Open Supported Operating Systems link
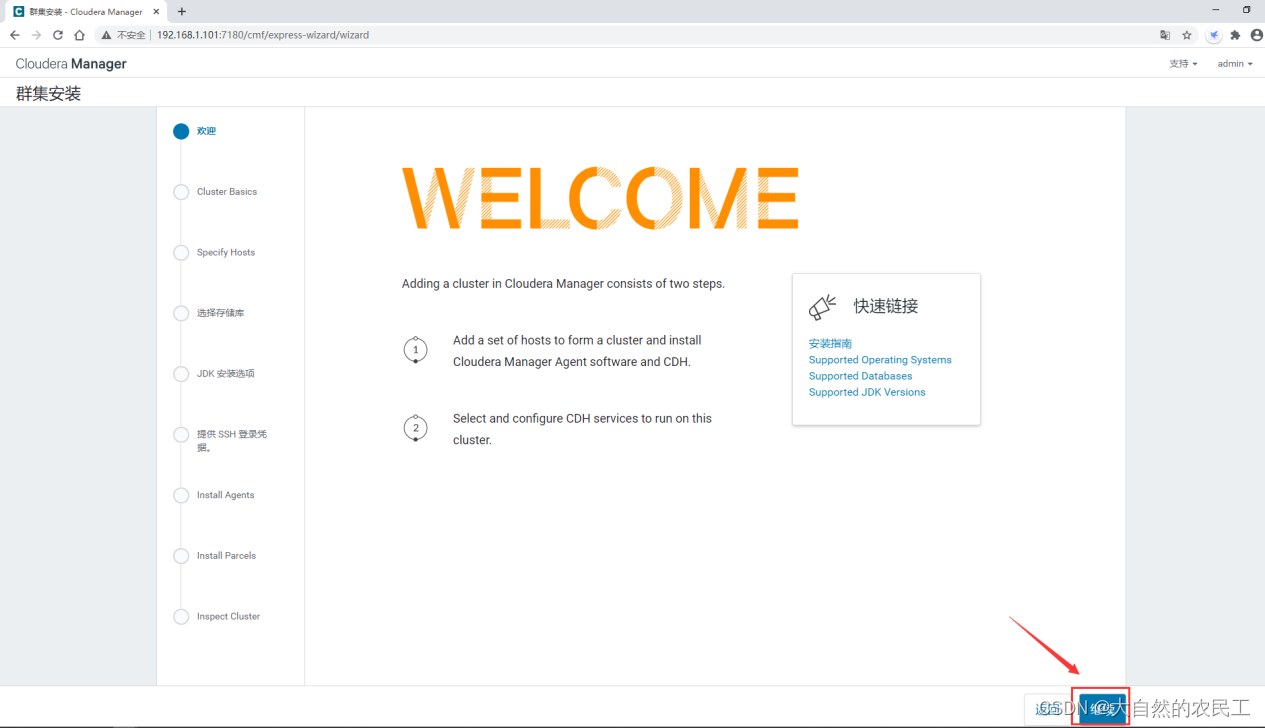 point(880,360)
